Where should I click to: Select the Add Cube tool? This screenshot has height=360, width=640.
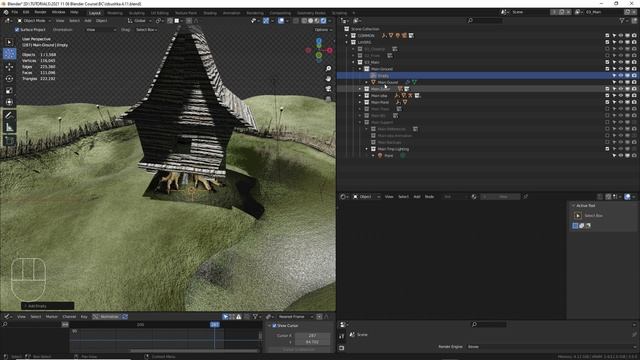pos(9,140)
